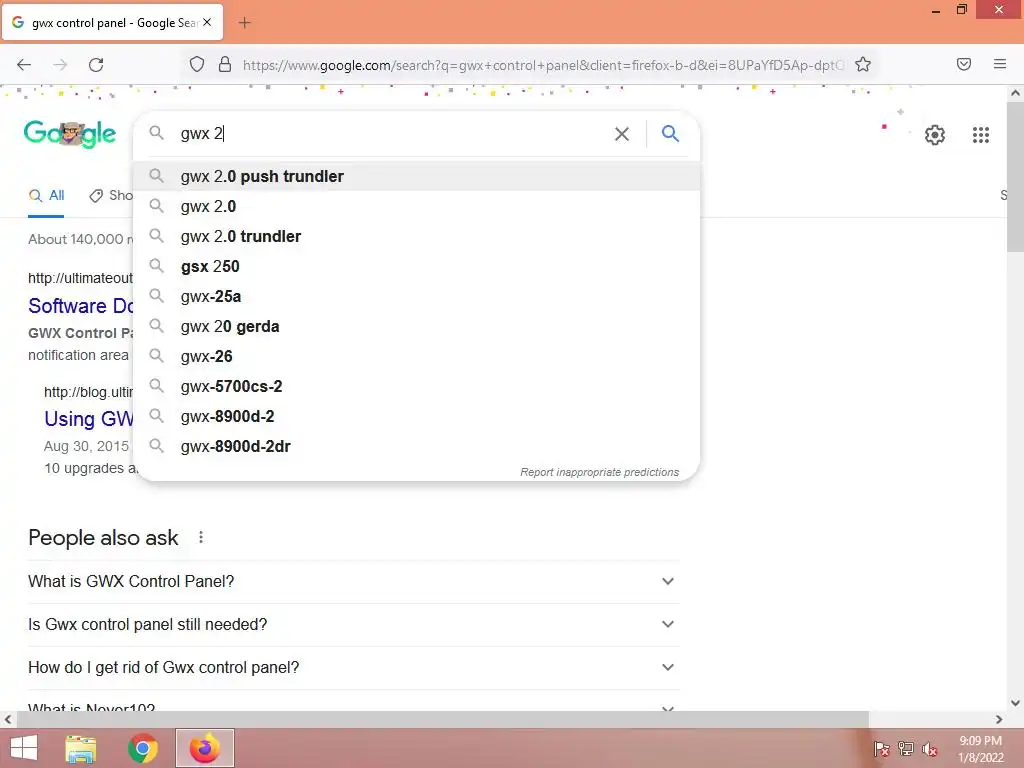The width and height of the screenshot is (1024, 768).
Task: Switch to the All results tab
Action: 46,195
